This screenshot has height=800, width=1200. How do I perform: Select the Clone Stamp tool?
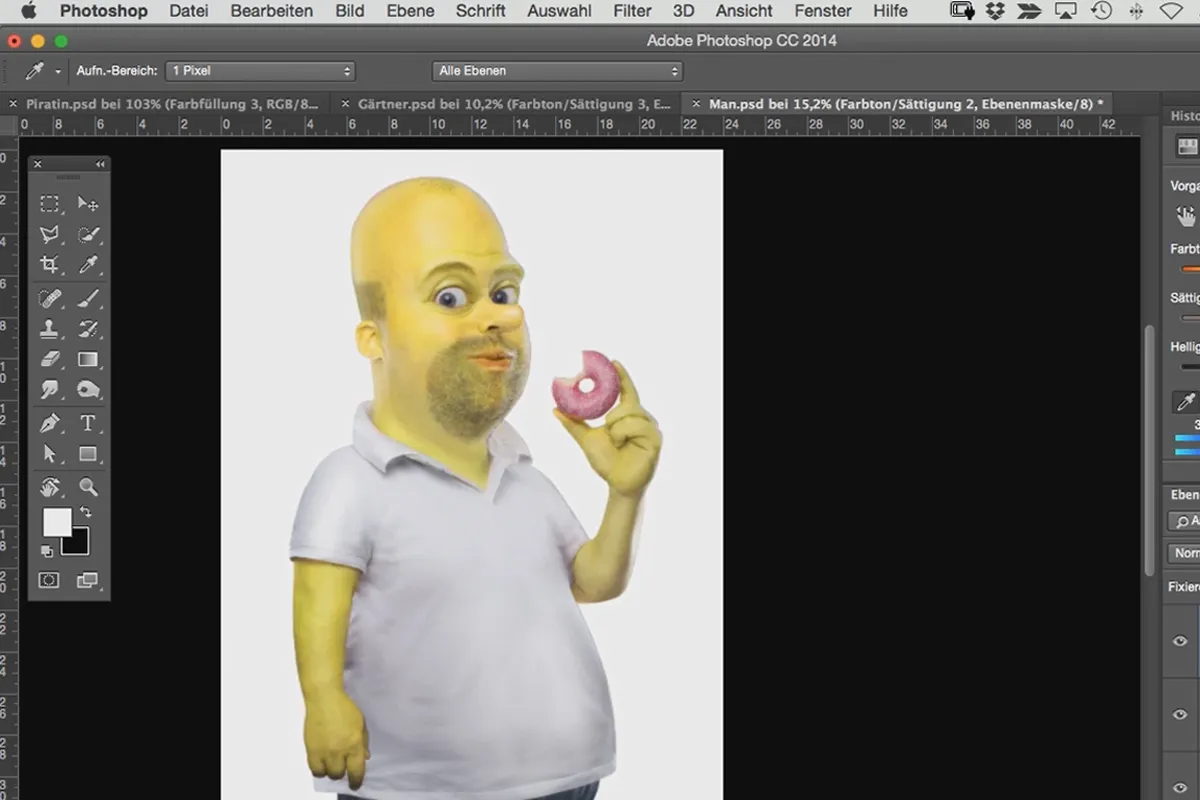(49, 328)
